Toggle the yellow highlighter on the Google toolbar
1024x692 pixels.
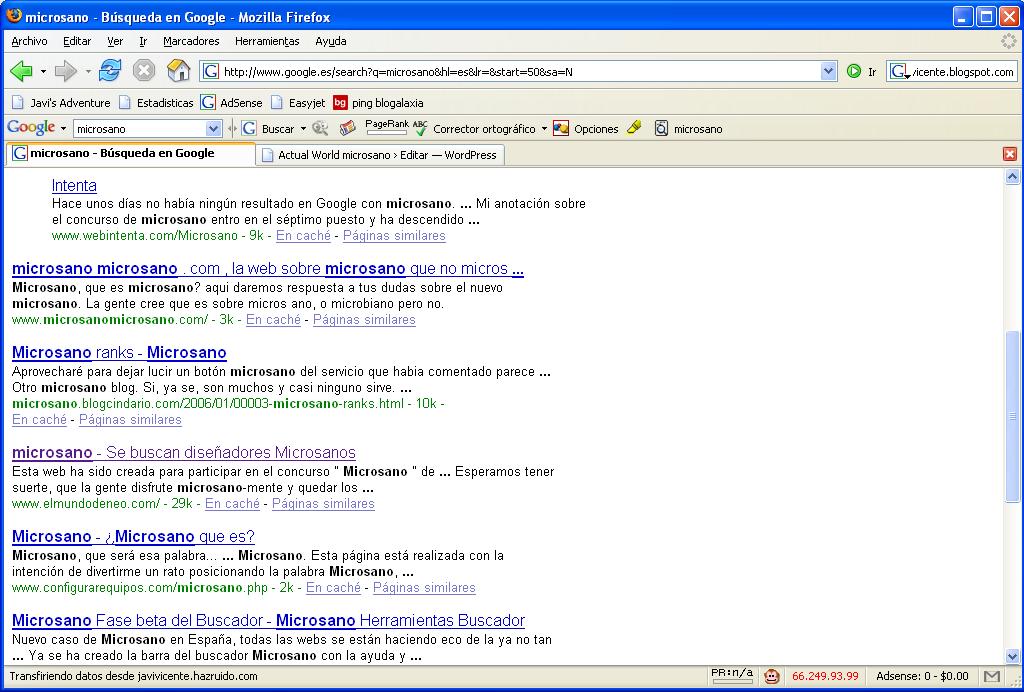634,128
